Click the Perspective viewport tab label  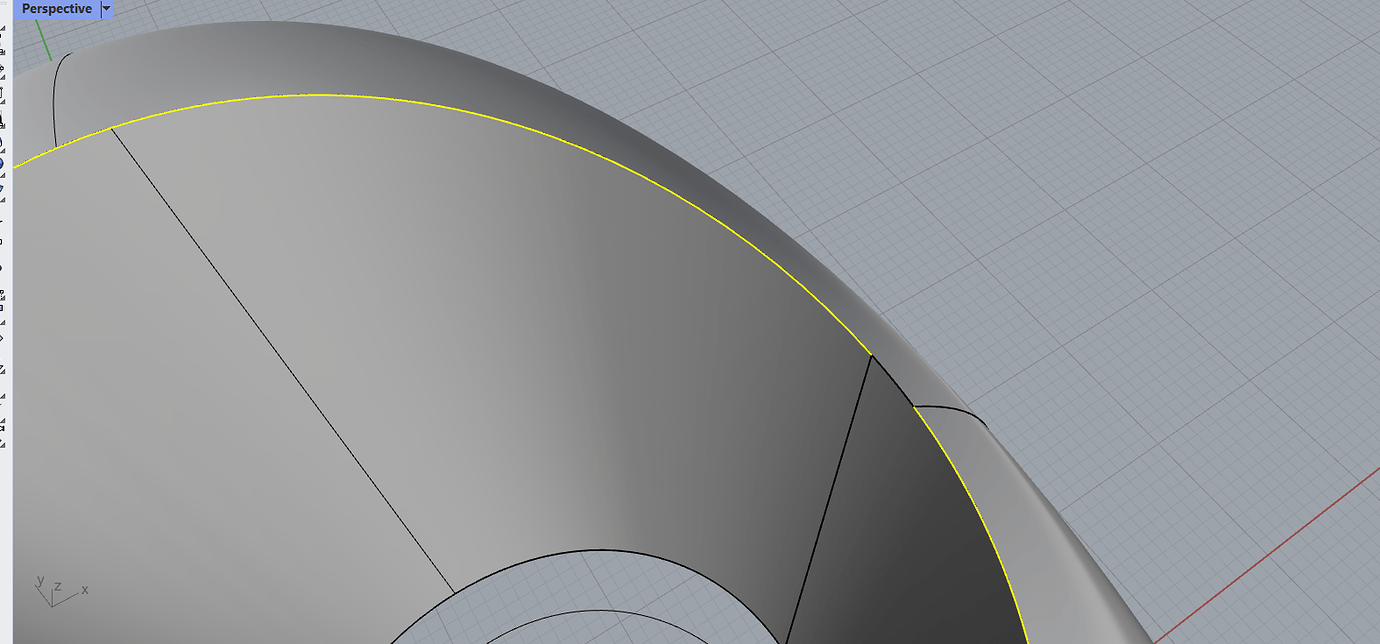55,8
